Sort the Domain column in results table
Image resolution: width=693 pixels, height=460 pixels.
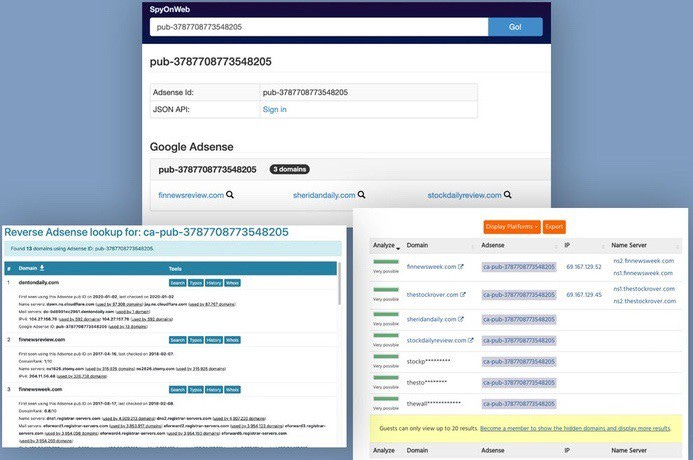tap(472, 246)
